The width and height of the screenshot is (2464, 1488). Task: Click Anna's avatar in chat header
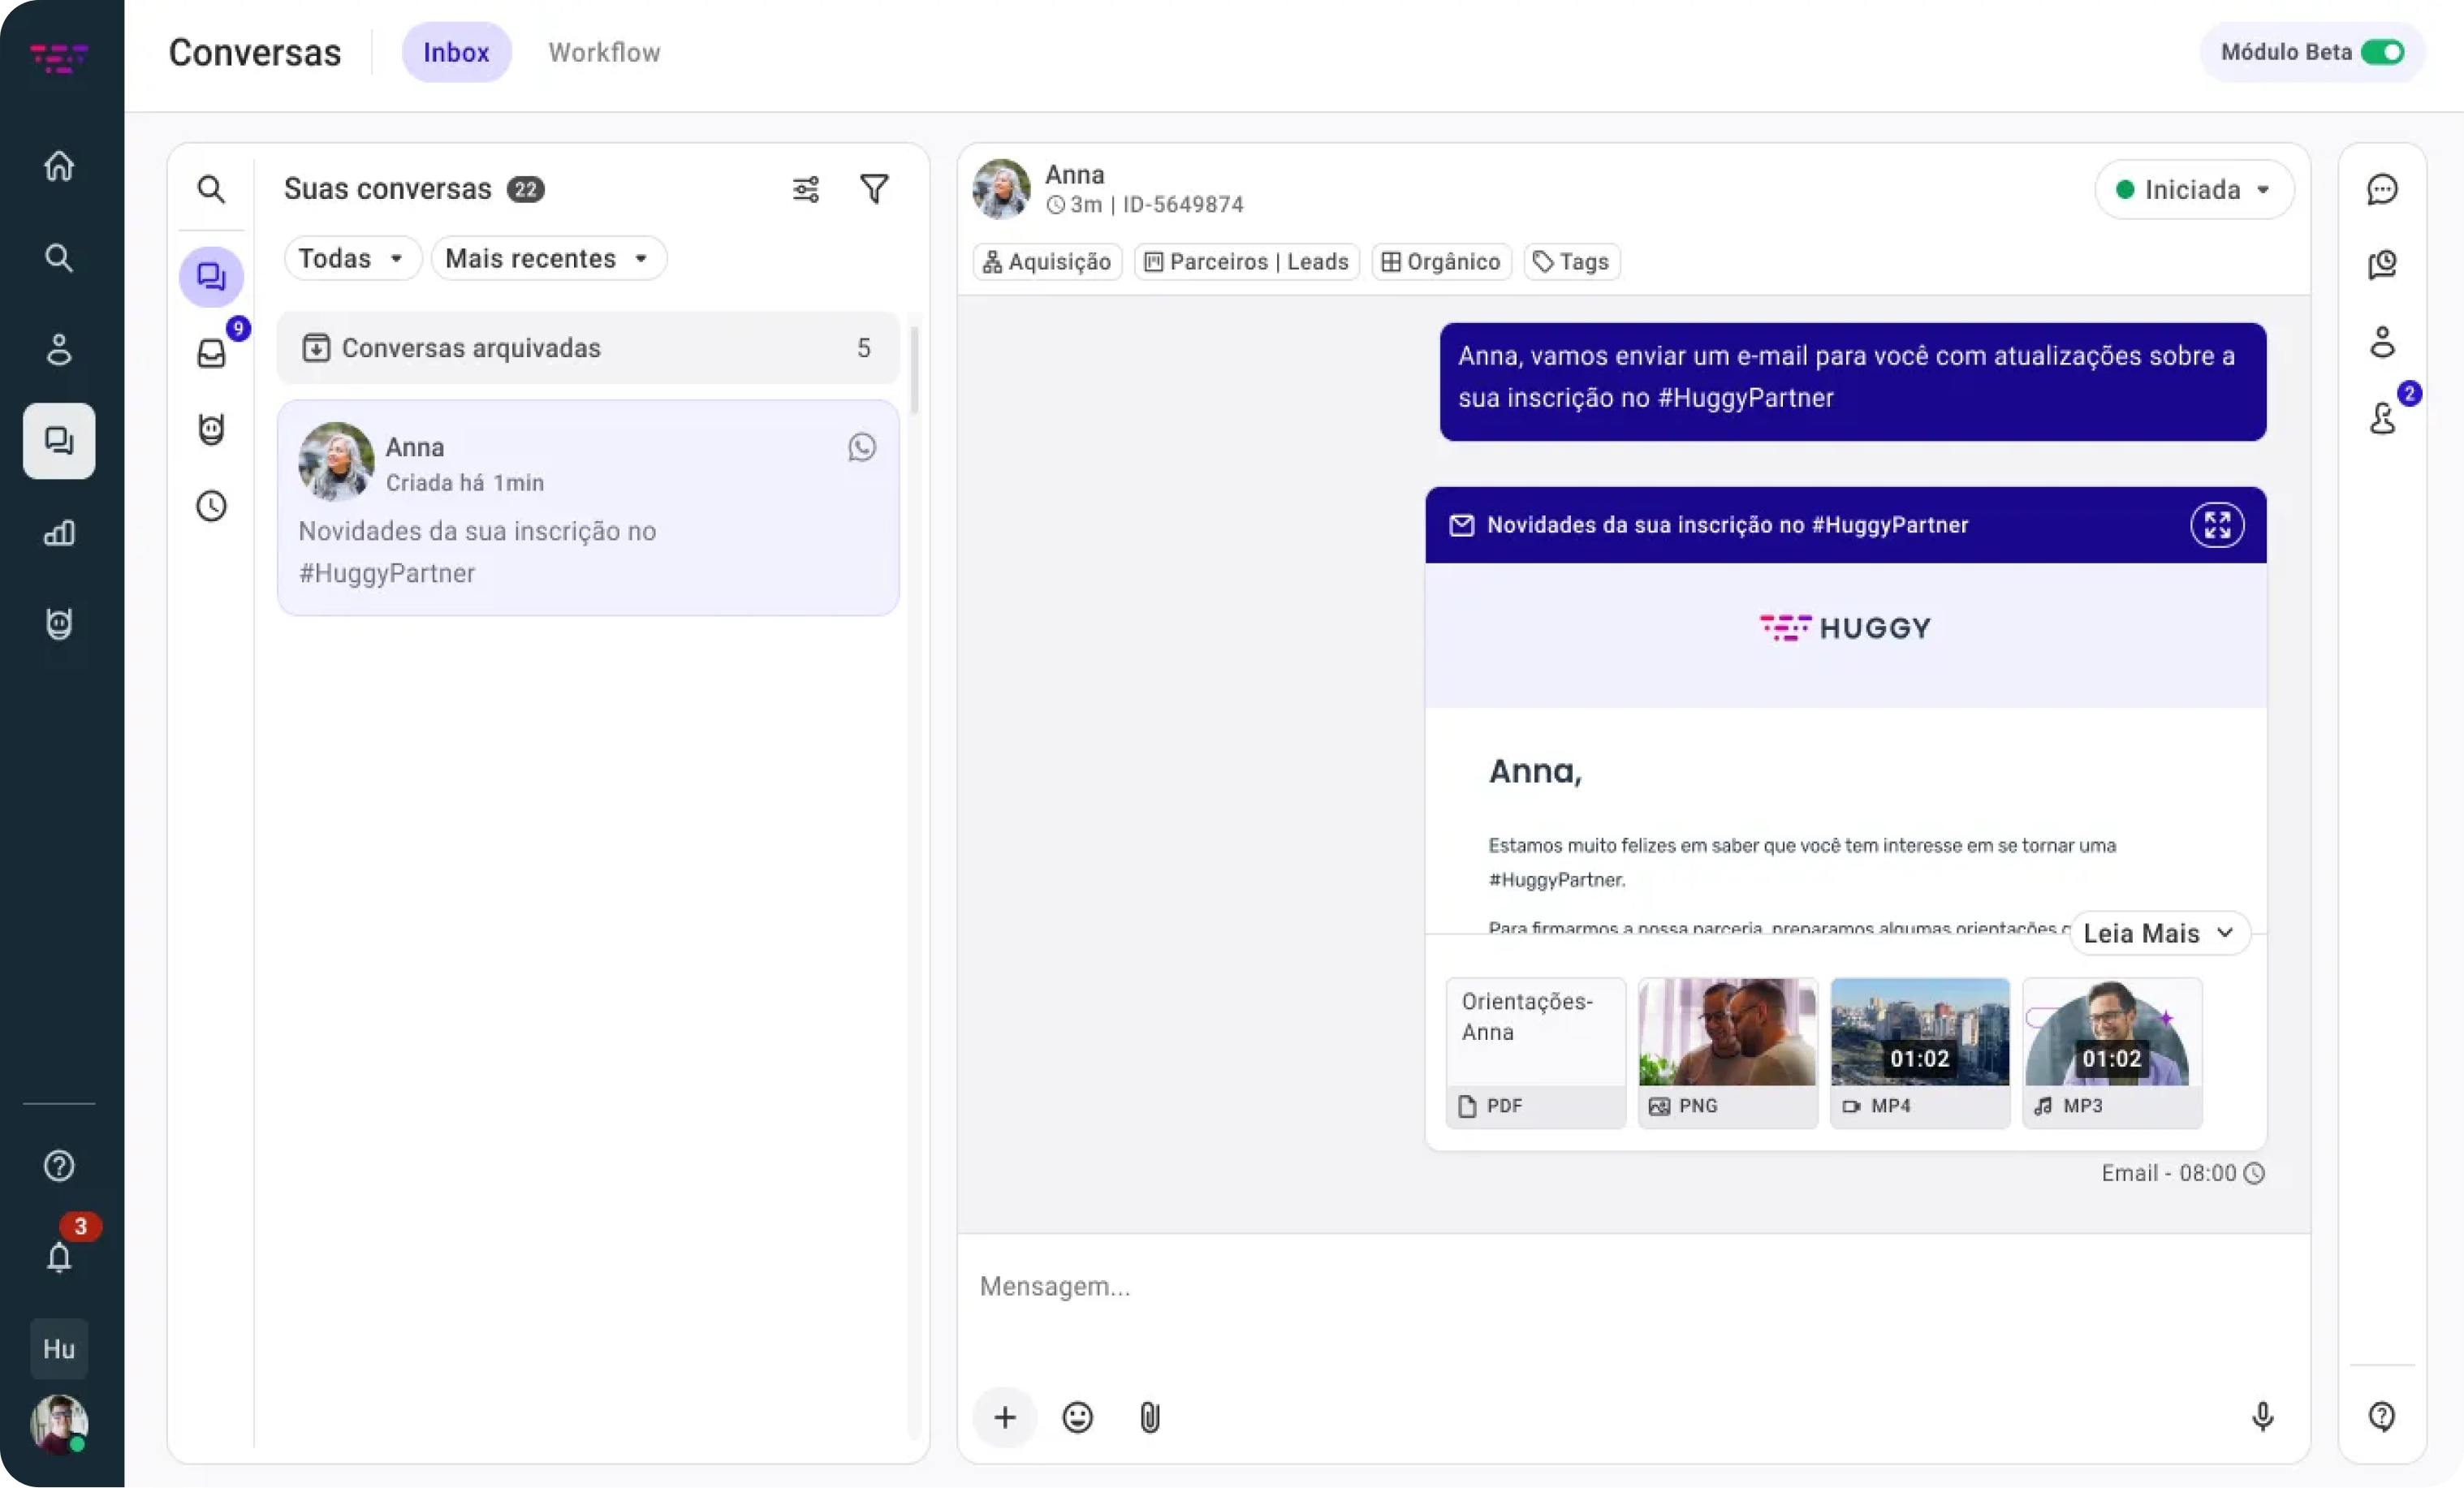click(1001, 189)
